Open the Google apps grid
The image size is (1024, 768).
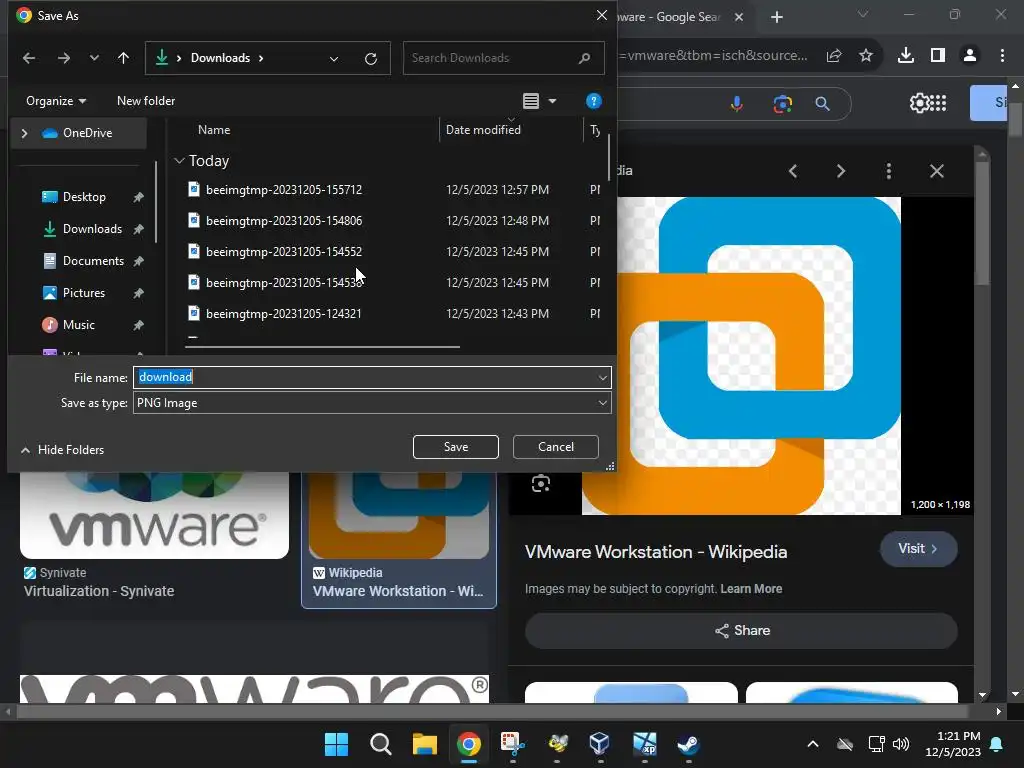[x=938, y=103]
